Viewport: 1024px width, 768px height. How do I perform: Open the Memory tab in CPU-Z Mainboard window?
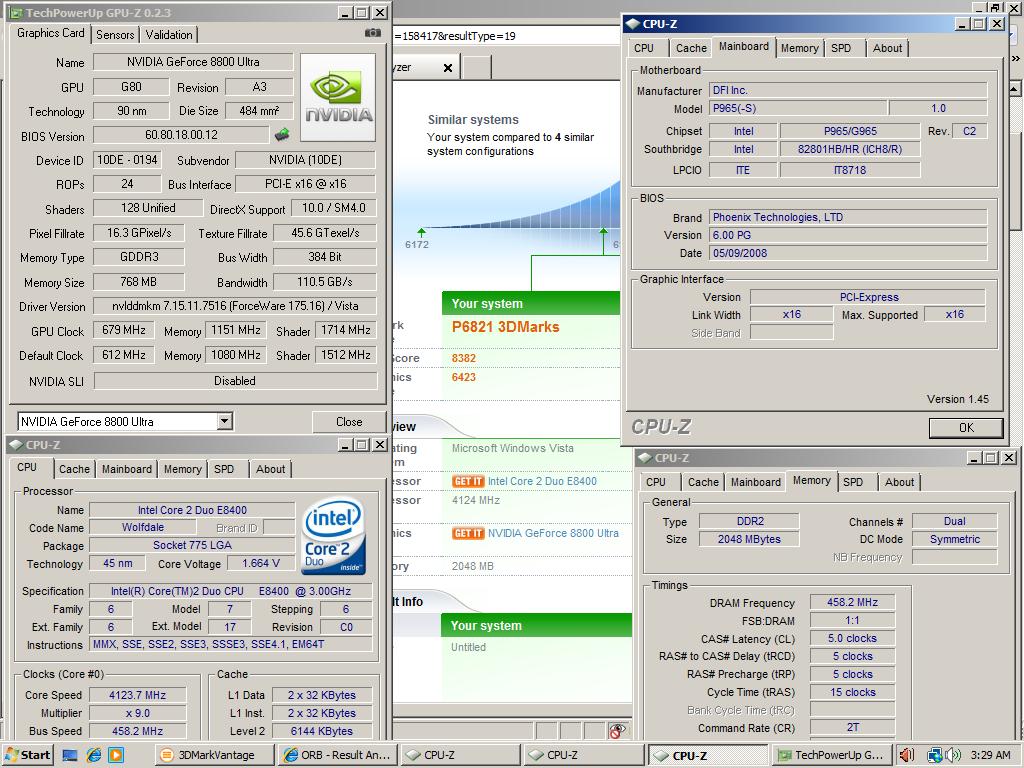click(x=799, y=48)
